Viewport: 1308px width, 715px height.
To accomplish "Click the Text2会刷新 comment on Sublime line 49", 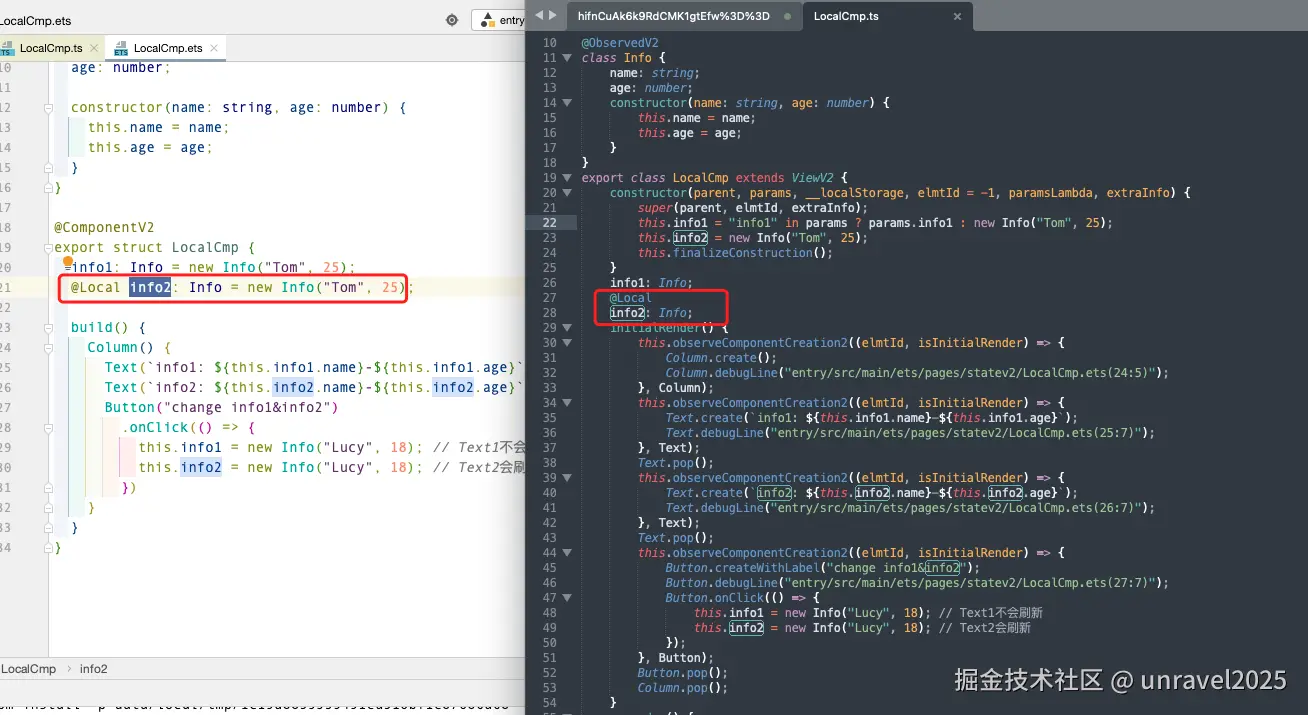I will pyautogui.click(x=987, y=628).
